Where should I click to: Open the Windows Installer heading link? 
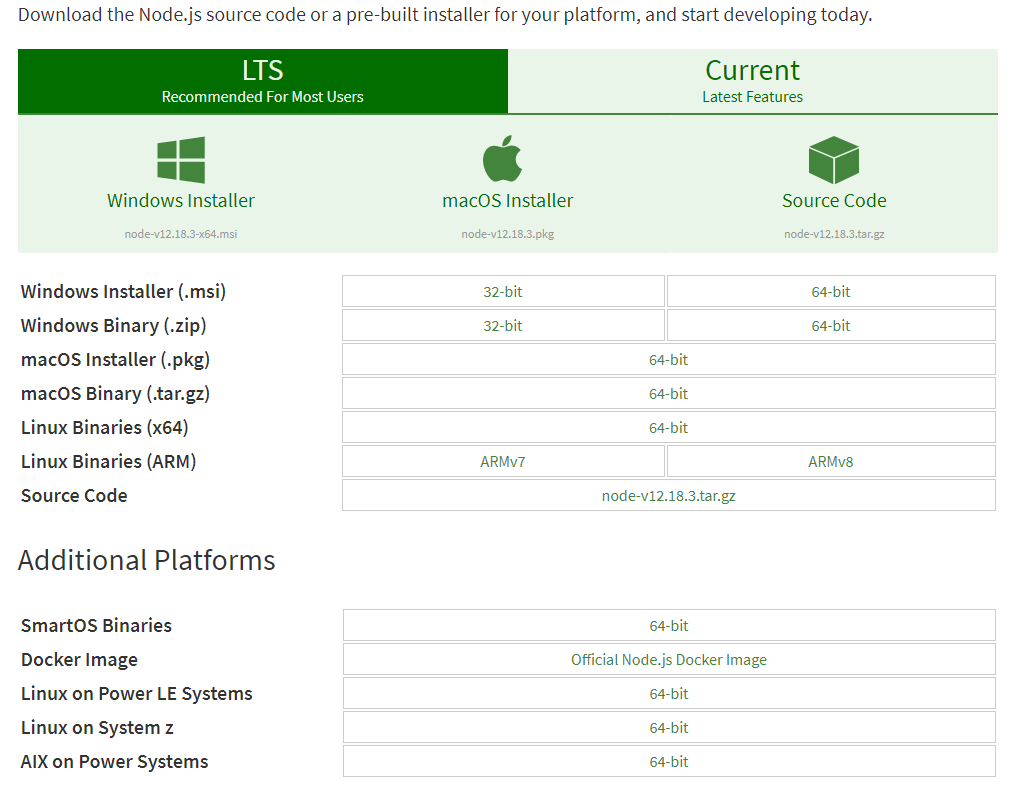click(181, 200)
